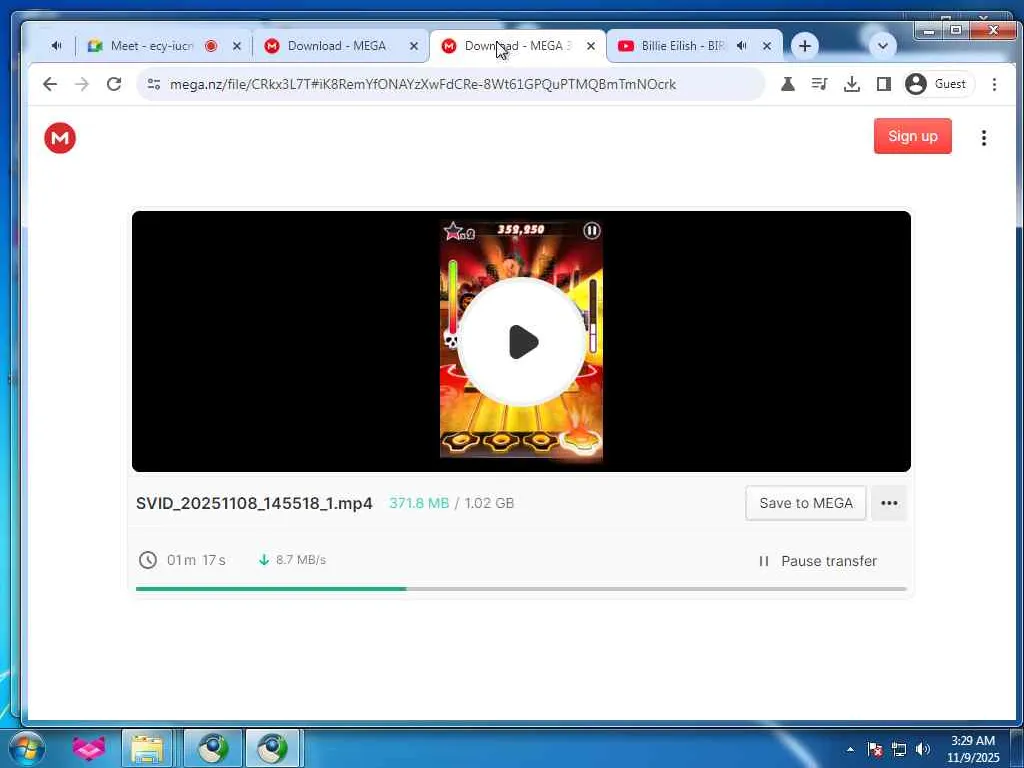The width and height of the screenshot is (1024, 768).
Task: Open the Windows Start button
Action: coord(26,748)
